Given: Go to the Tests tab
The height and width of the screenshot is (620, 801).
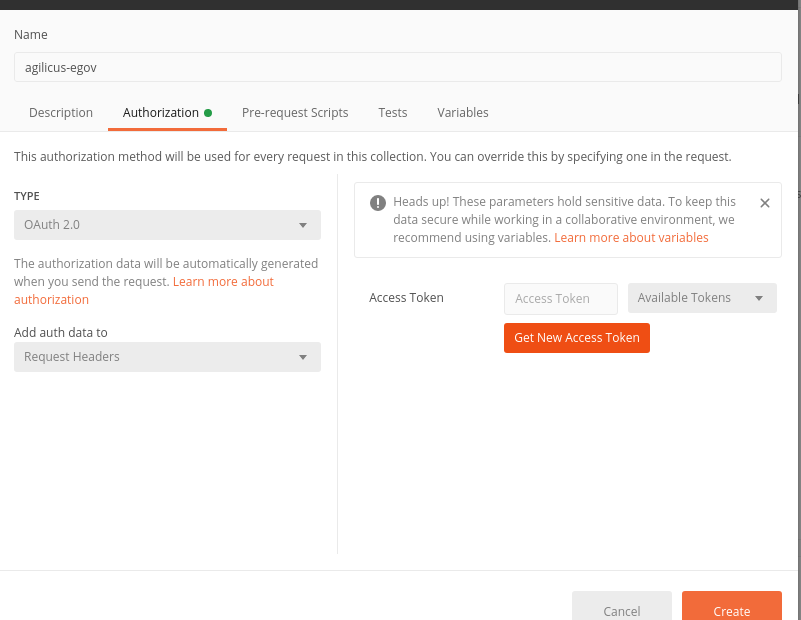Looking at the screenshot, I should click(393, 113).
